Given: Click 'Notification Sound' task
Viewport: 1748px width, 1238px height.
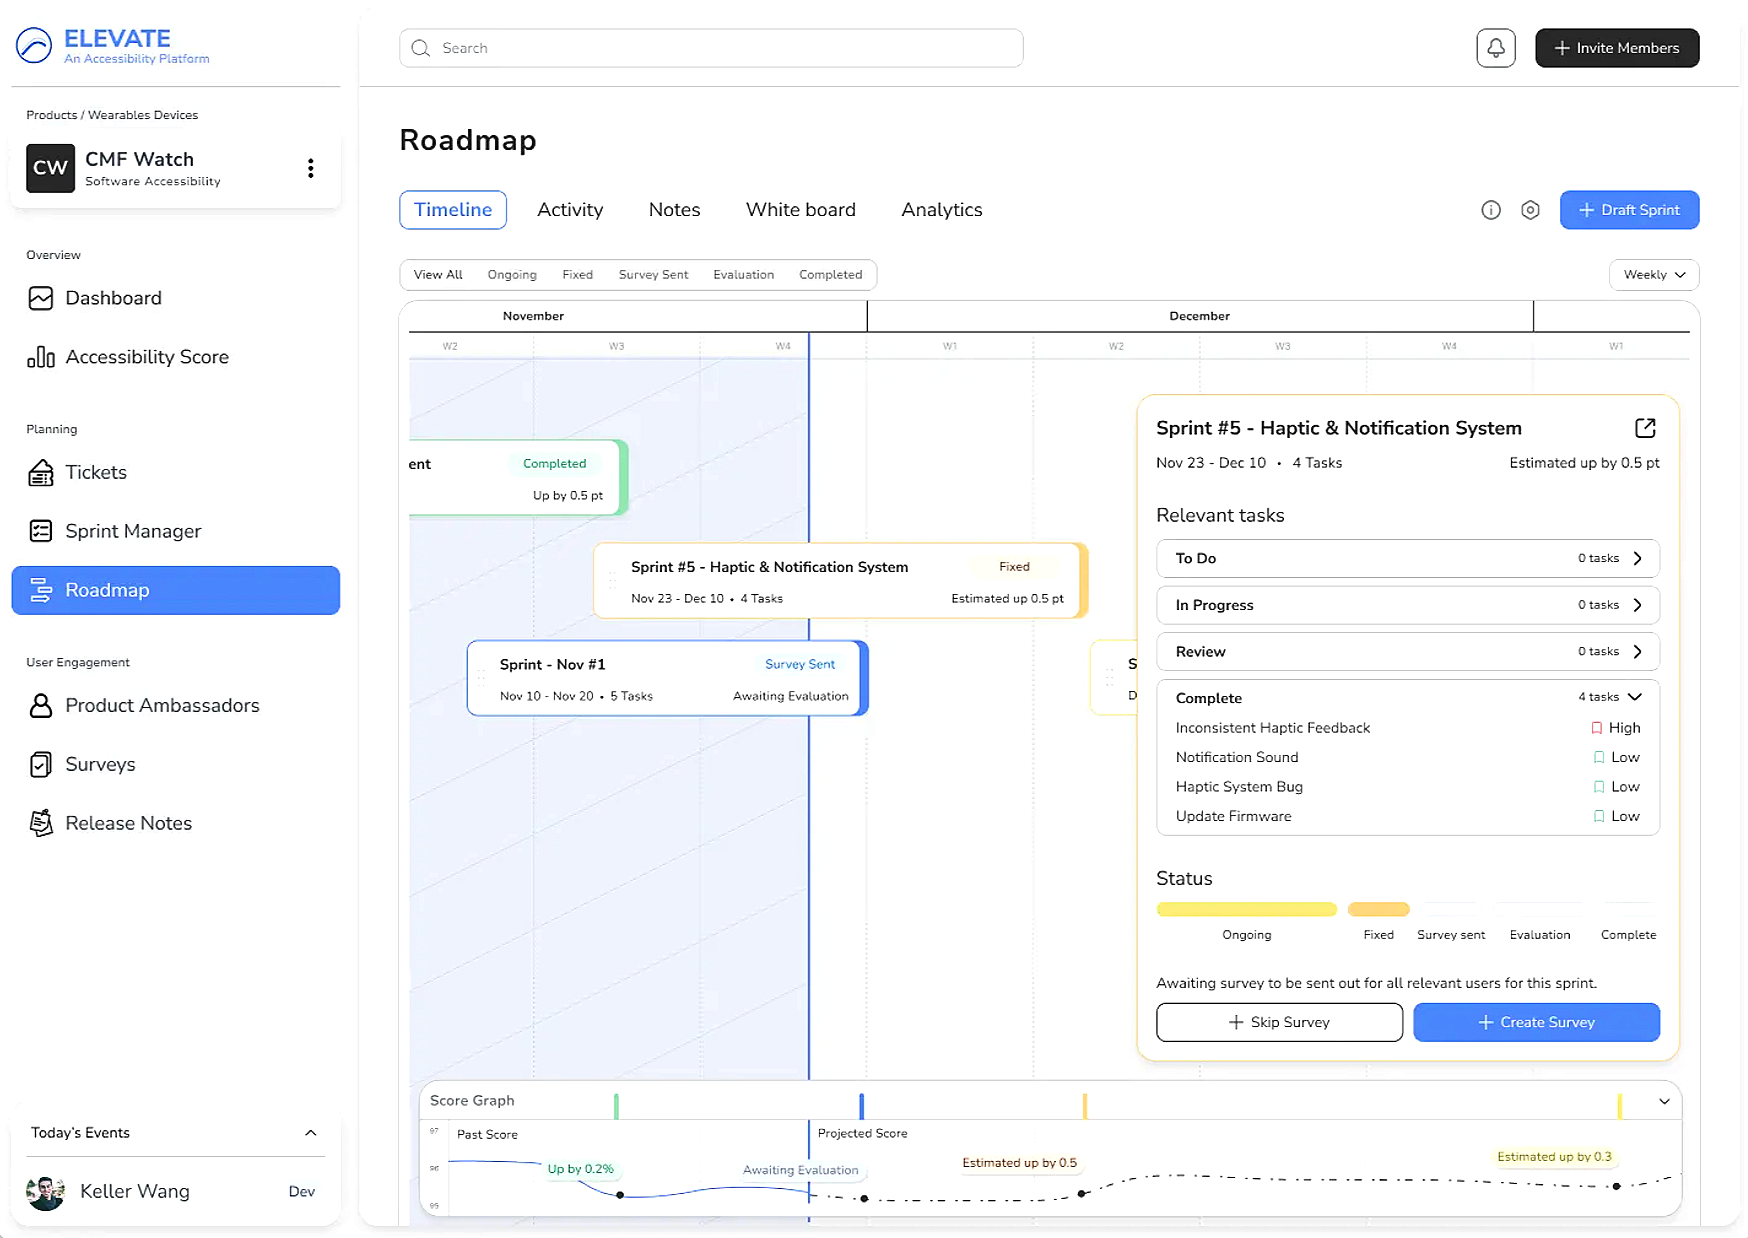Looking at the screenshot, I should (1237, 757).
